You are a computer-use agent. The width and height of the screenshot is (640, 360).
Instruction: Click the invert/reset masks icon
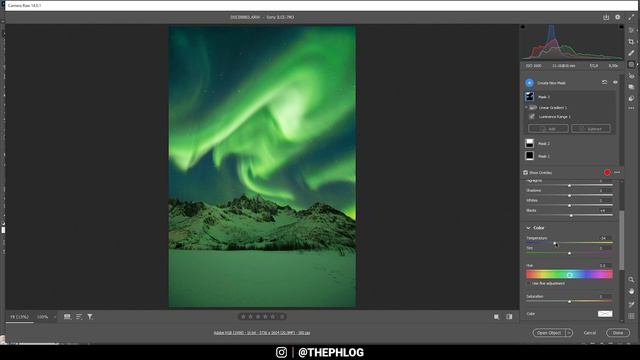click(x=604, y=82)
